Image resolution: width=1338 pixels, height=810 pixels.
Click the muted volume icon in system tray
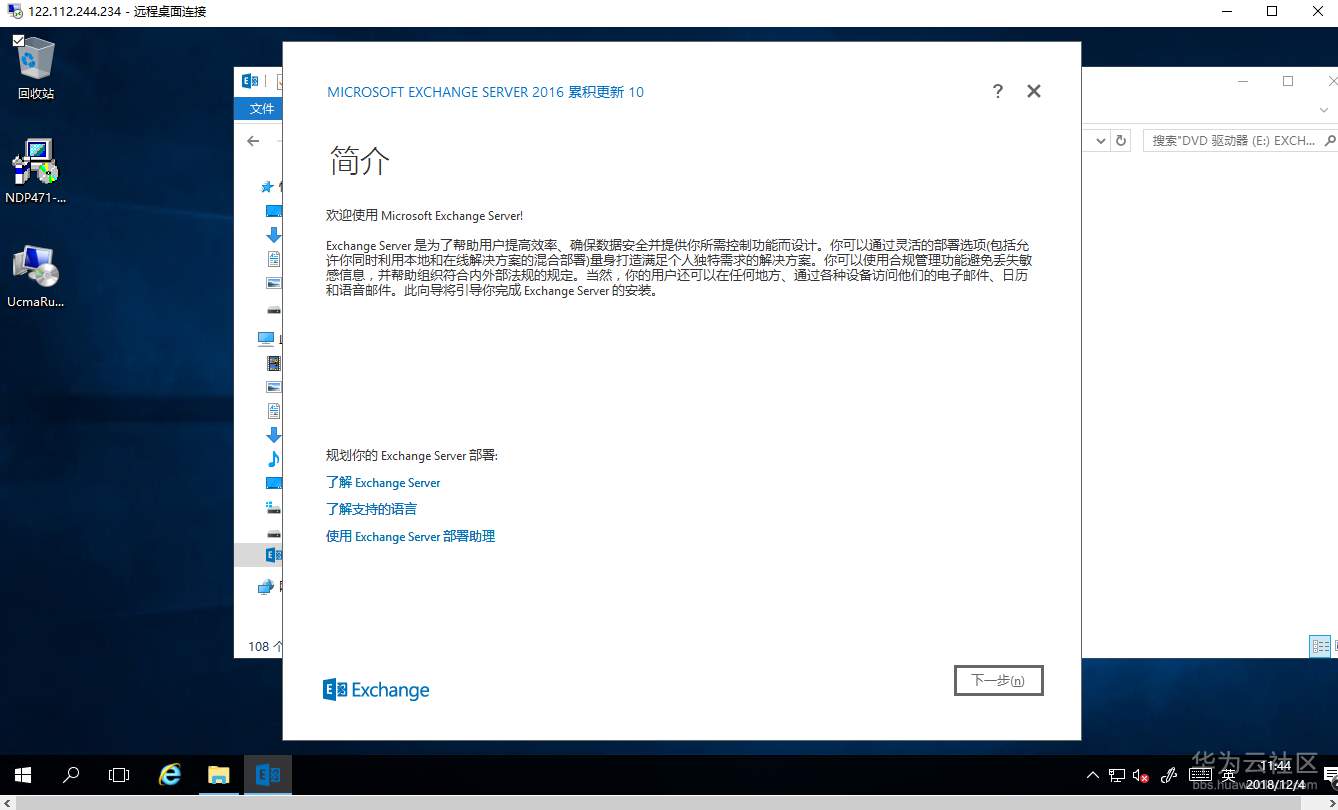[1141, 774]
